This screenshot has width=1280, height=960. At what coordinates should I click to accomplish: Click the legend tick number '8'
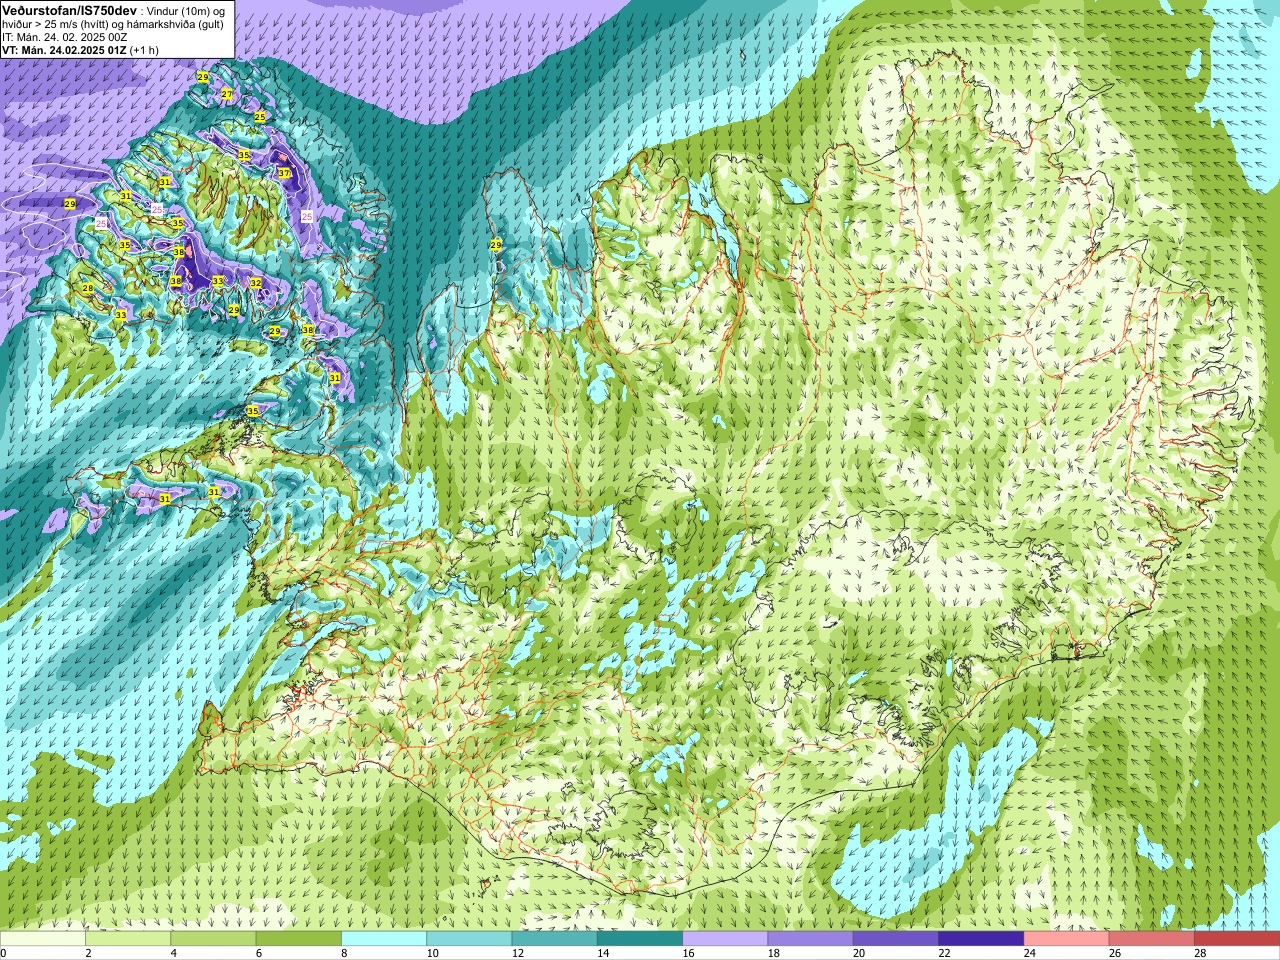[346, 953]
